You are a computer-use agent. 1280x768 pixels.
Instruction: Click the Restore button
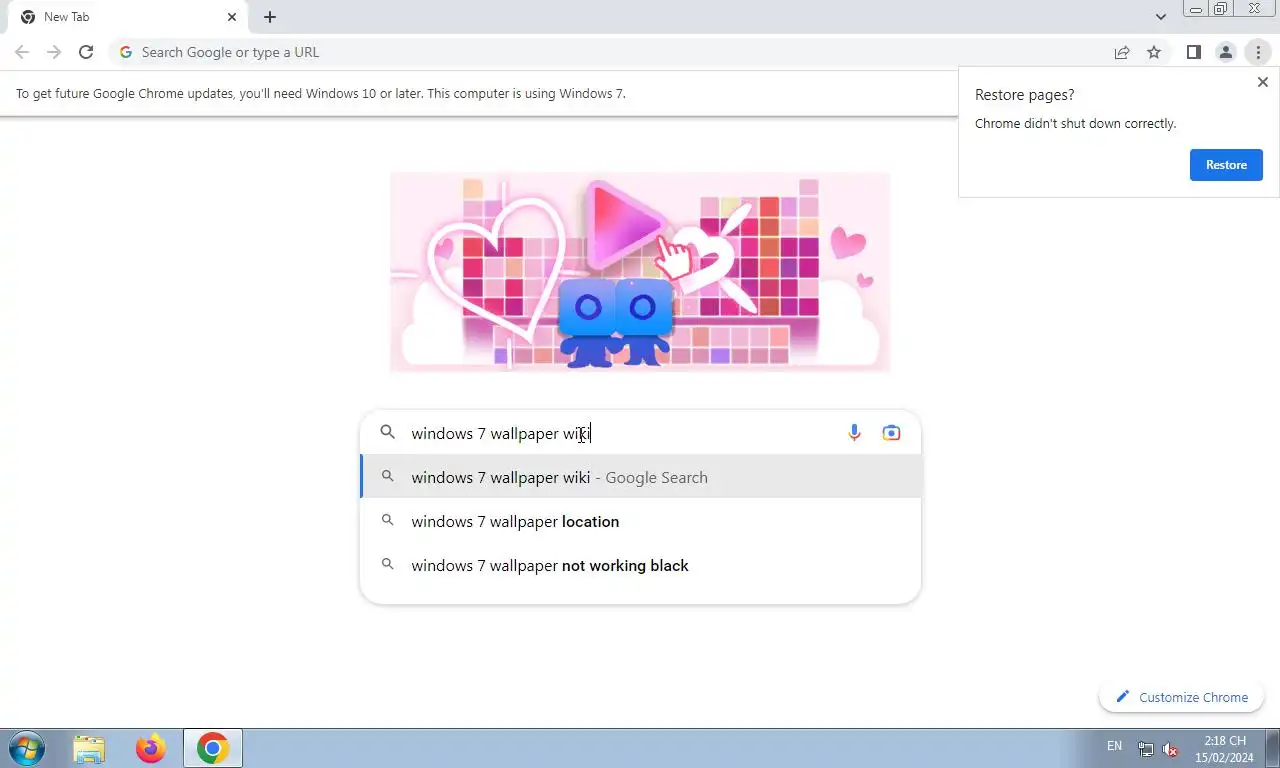(1226, 165)
